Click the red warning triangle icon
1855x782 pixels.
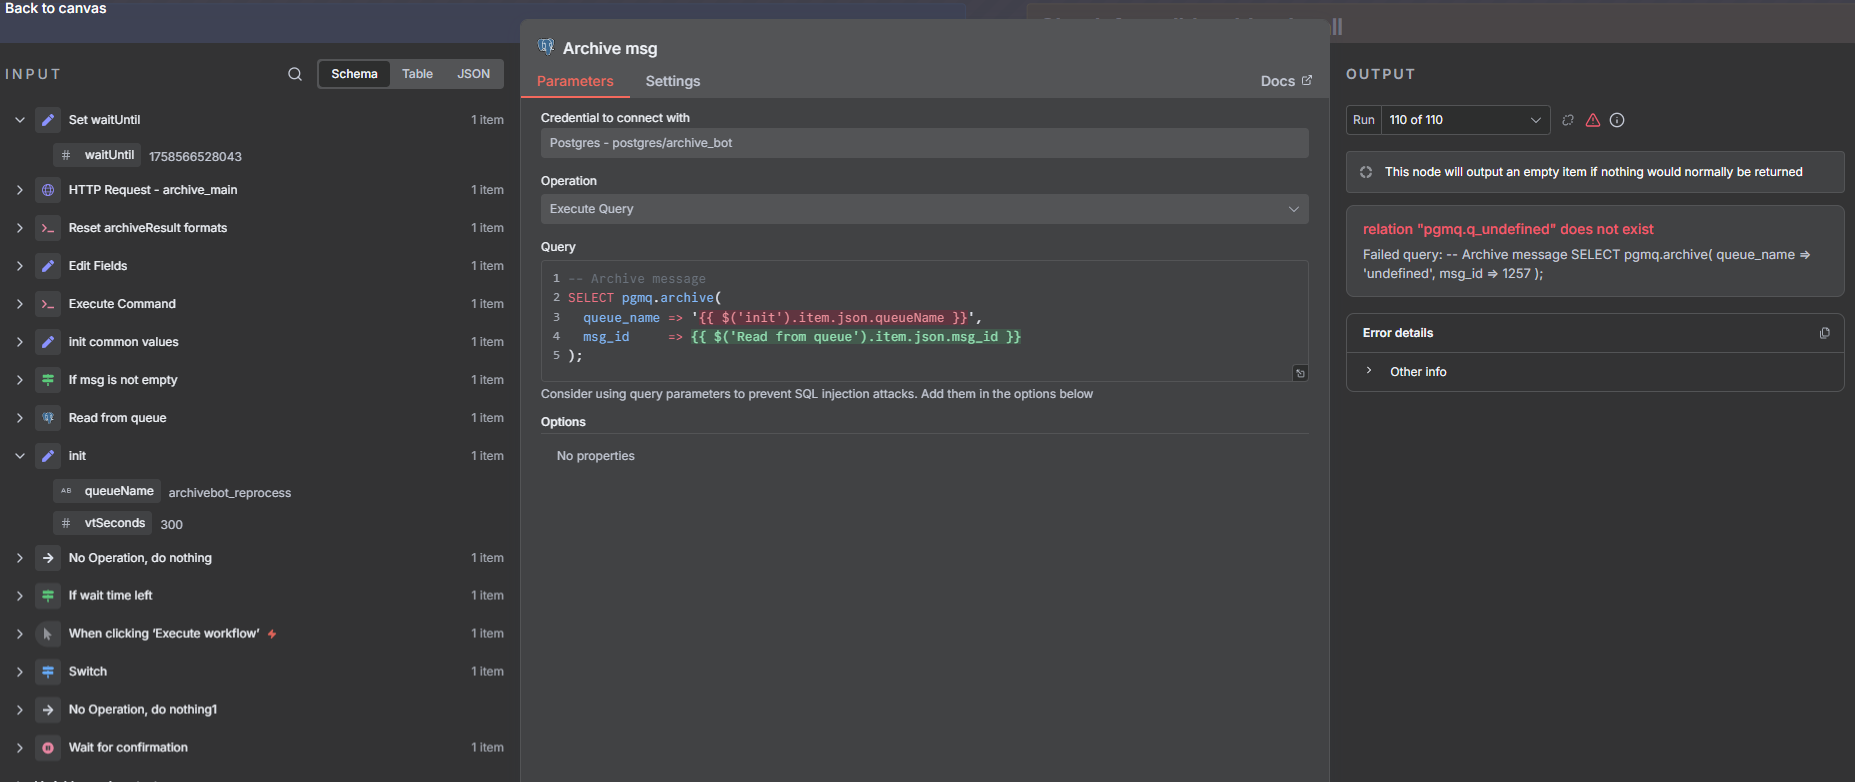(x=1593, y=120)
